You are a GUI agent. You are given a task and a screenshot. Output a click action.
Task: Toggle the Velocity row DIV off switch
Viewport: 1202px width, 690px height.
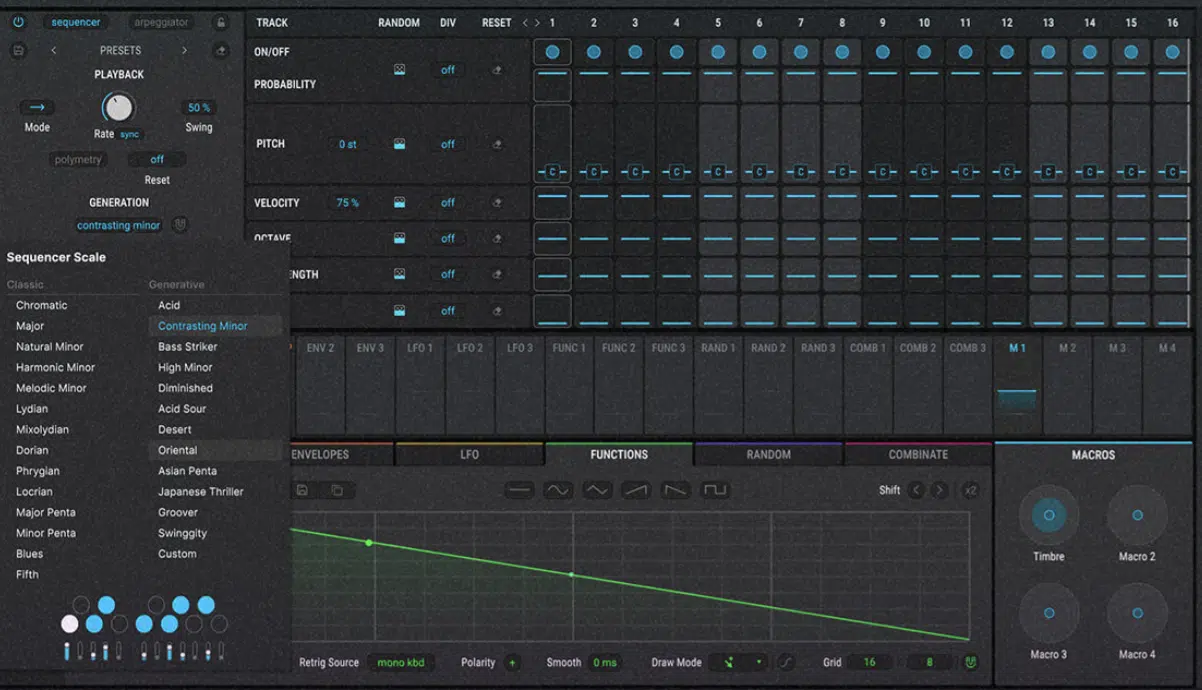point(447,202)
